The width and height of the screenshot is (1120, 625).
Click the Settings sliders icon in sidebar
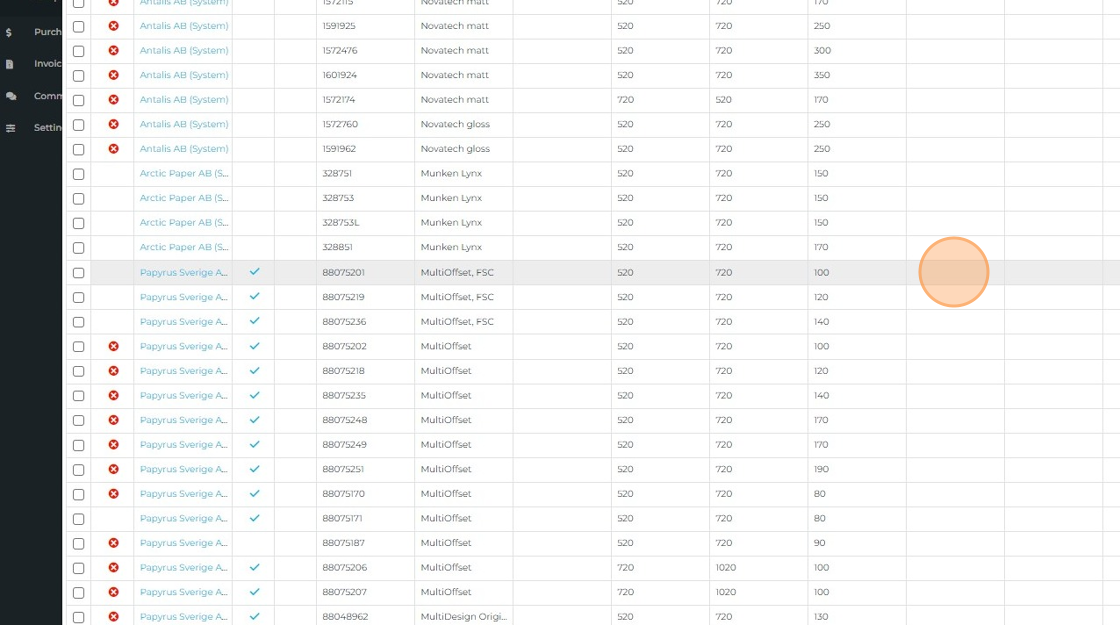(x=10, y=128)
